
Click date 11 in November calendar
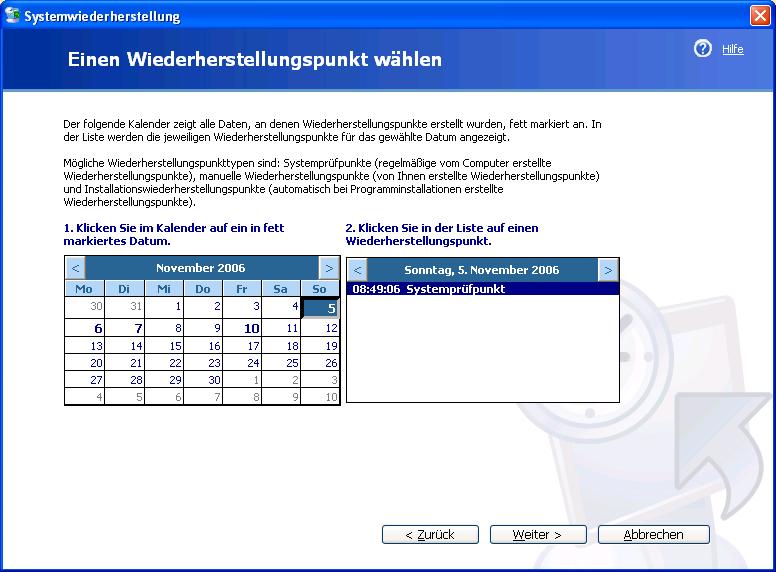tap(281, 328)
